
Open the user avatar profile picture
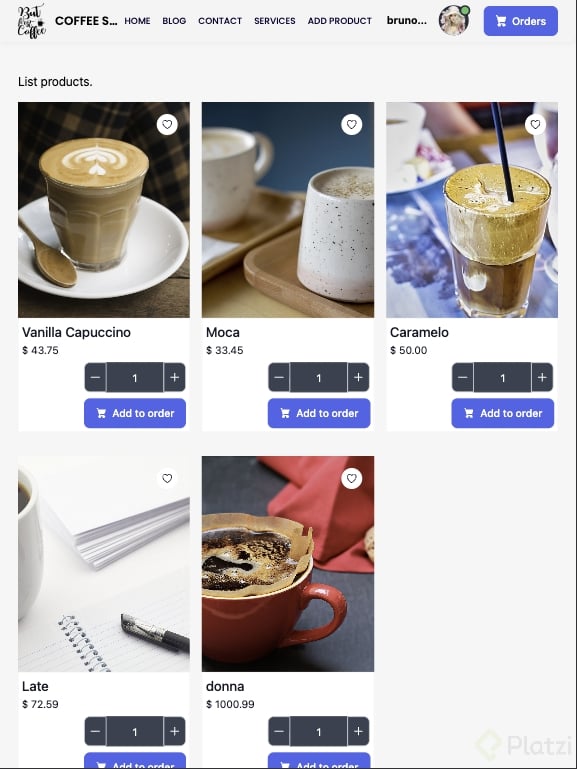tap(454, 21)
